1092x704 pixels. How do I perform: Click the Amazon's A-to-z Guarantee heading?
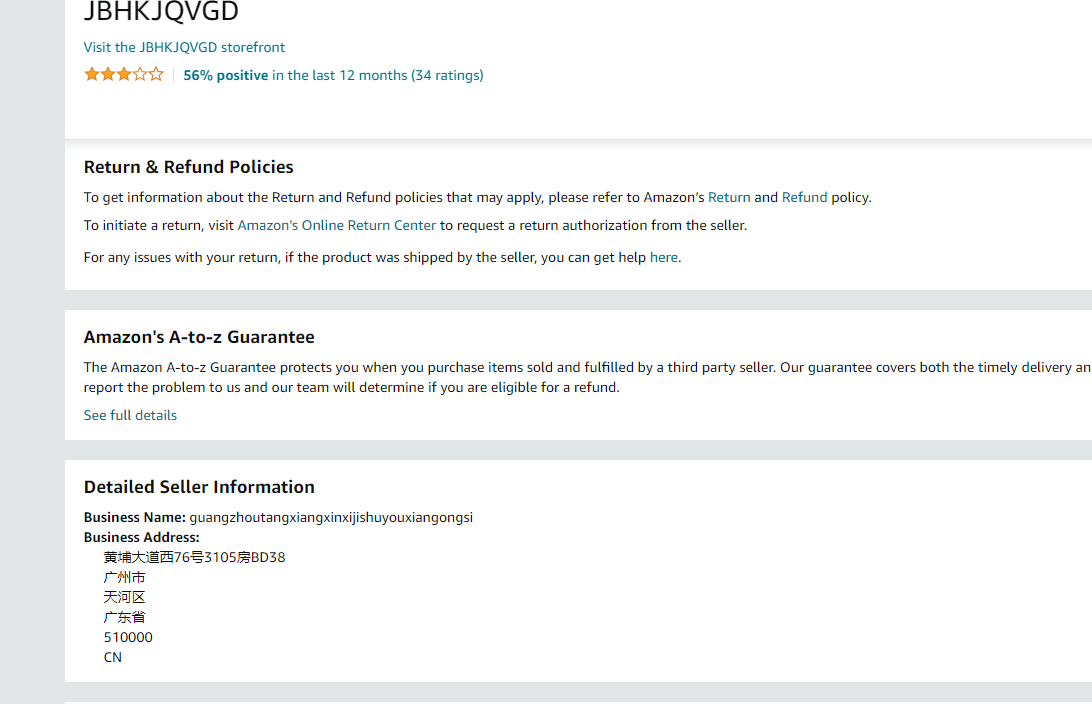199,337
